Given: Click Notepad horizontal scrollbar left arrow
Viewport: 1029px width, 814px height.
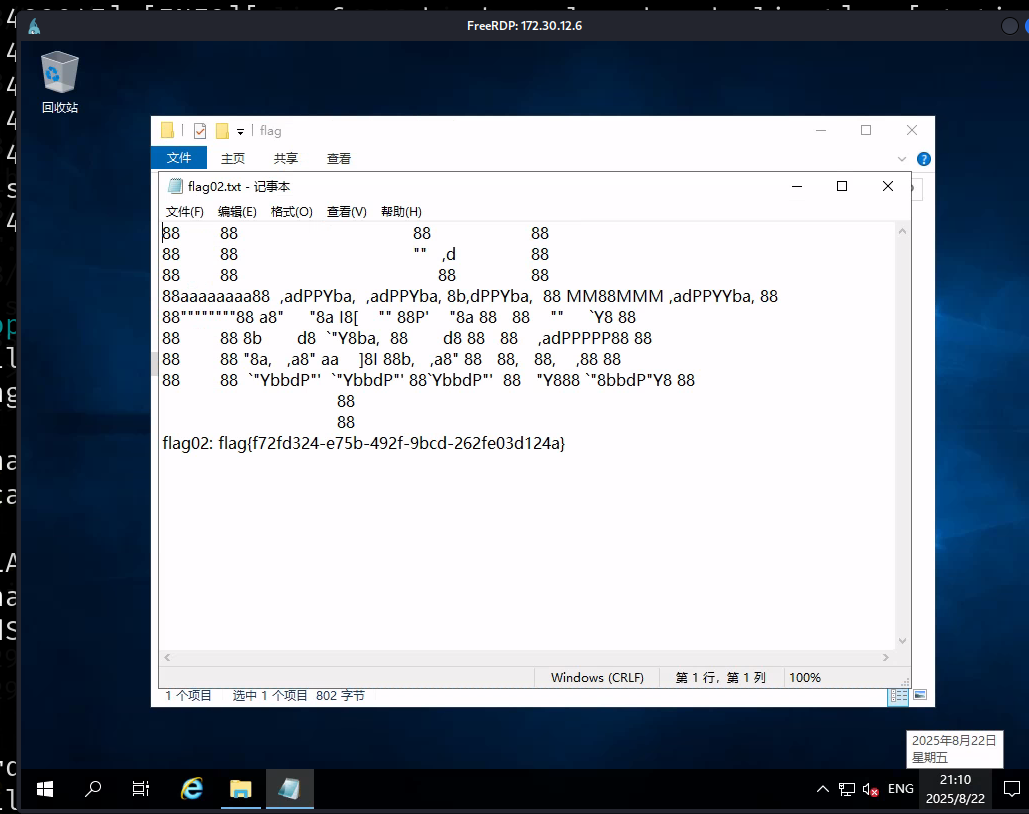Looking at the screenshot, I should pos(167,657).
